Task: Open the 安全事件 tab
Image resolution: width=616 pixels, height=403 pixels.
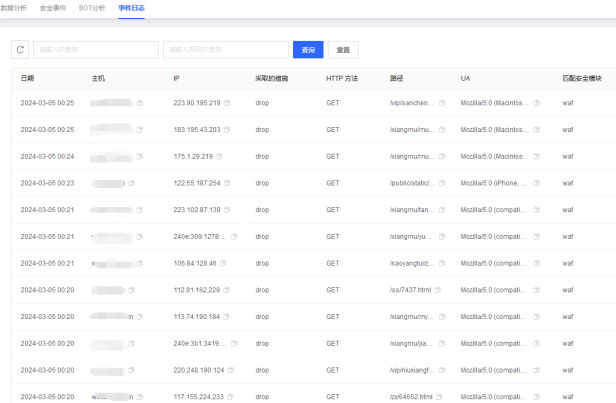Action: (x=53, y=8)
